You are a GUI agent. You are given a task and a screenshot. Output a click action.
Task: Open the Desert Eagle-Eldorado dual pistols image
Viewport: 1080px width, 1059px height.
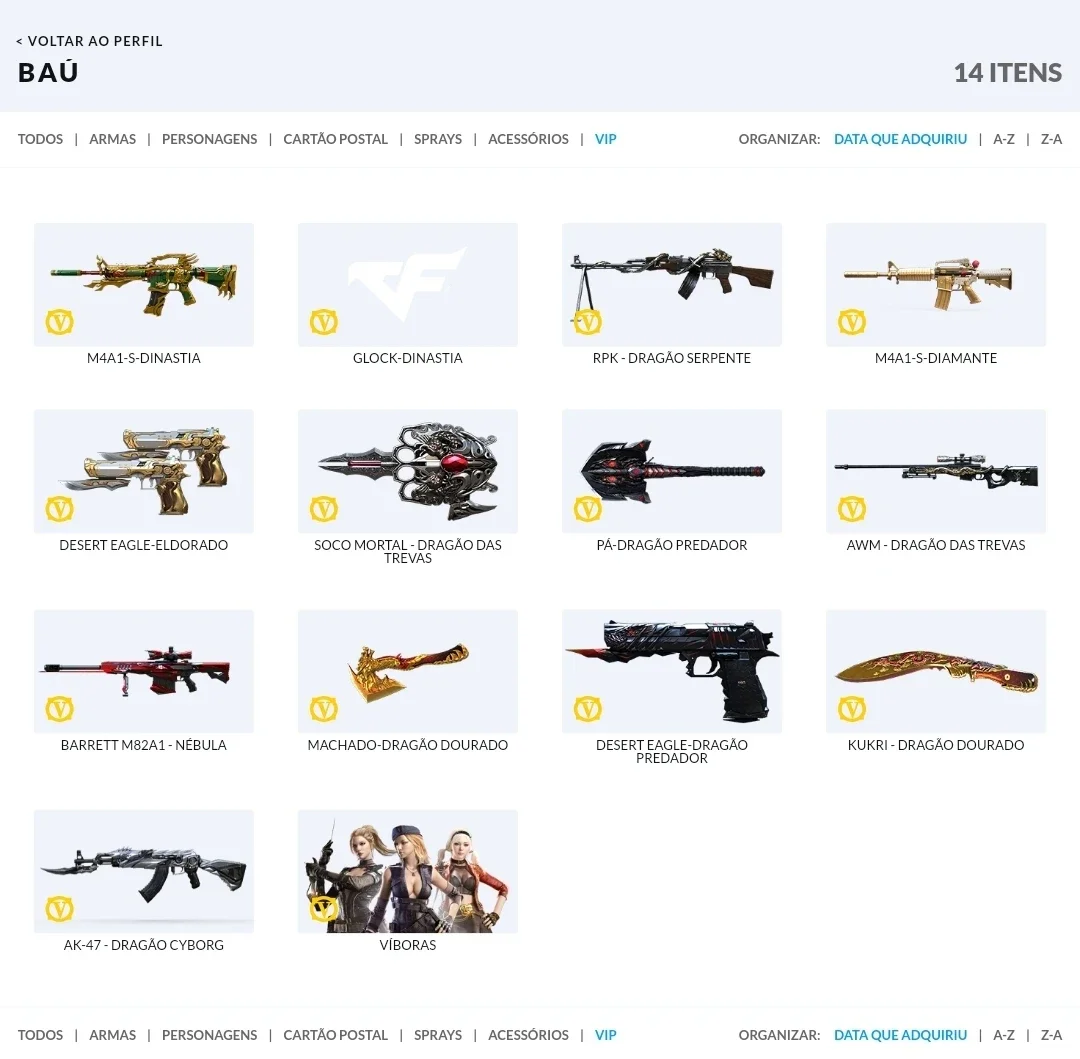pos(144,472)
